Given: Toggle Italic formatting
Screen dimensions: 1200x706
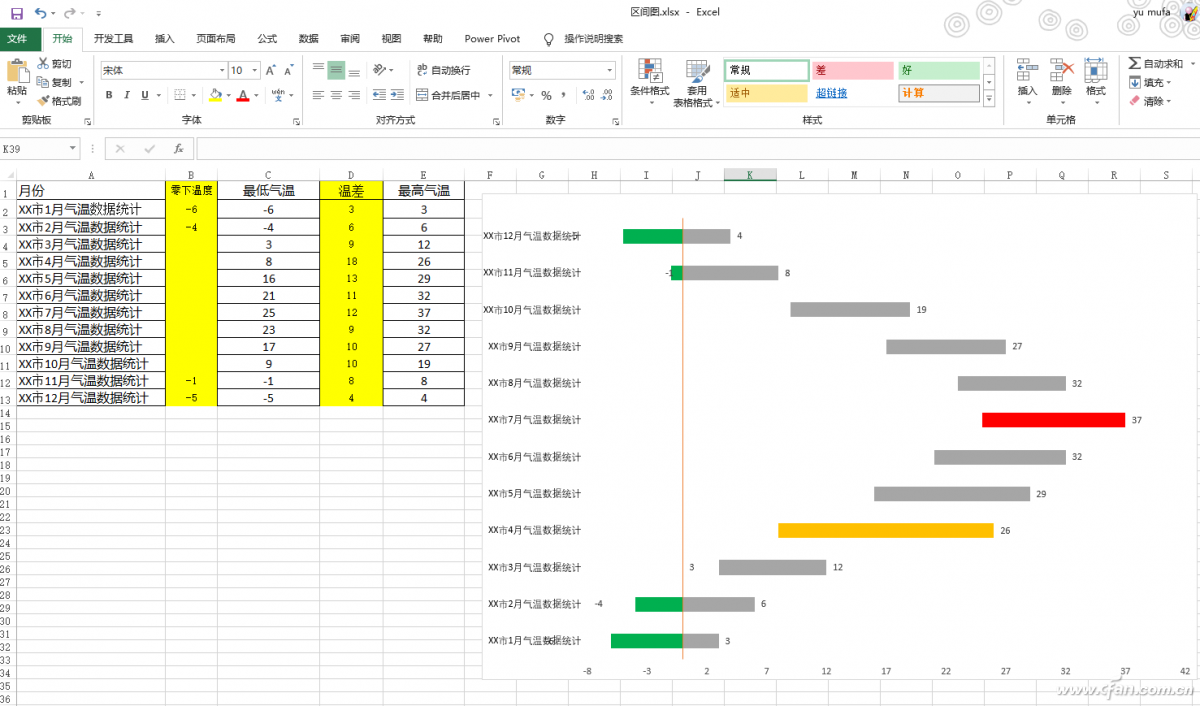Looking at the screenshot, I should point(127,95).
